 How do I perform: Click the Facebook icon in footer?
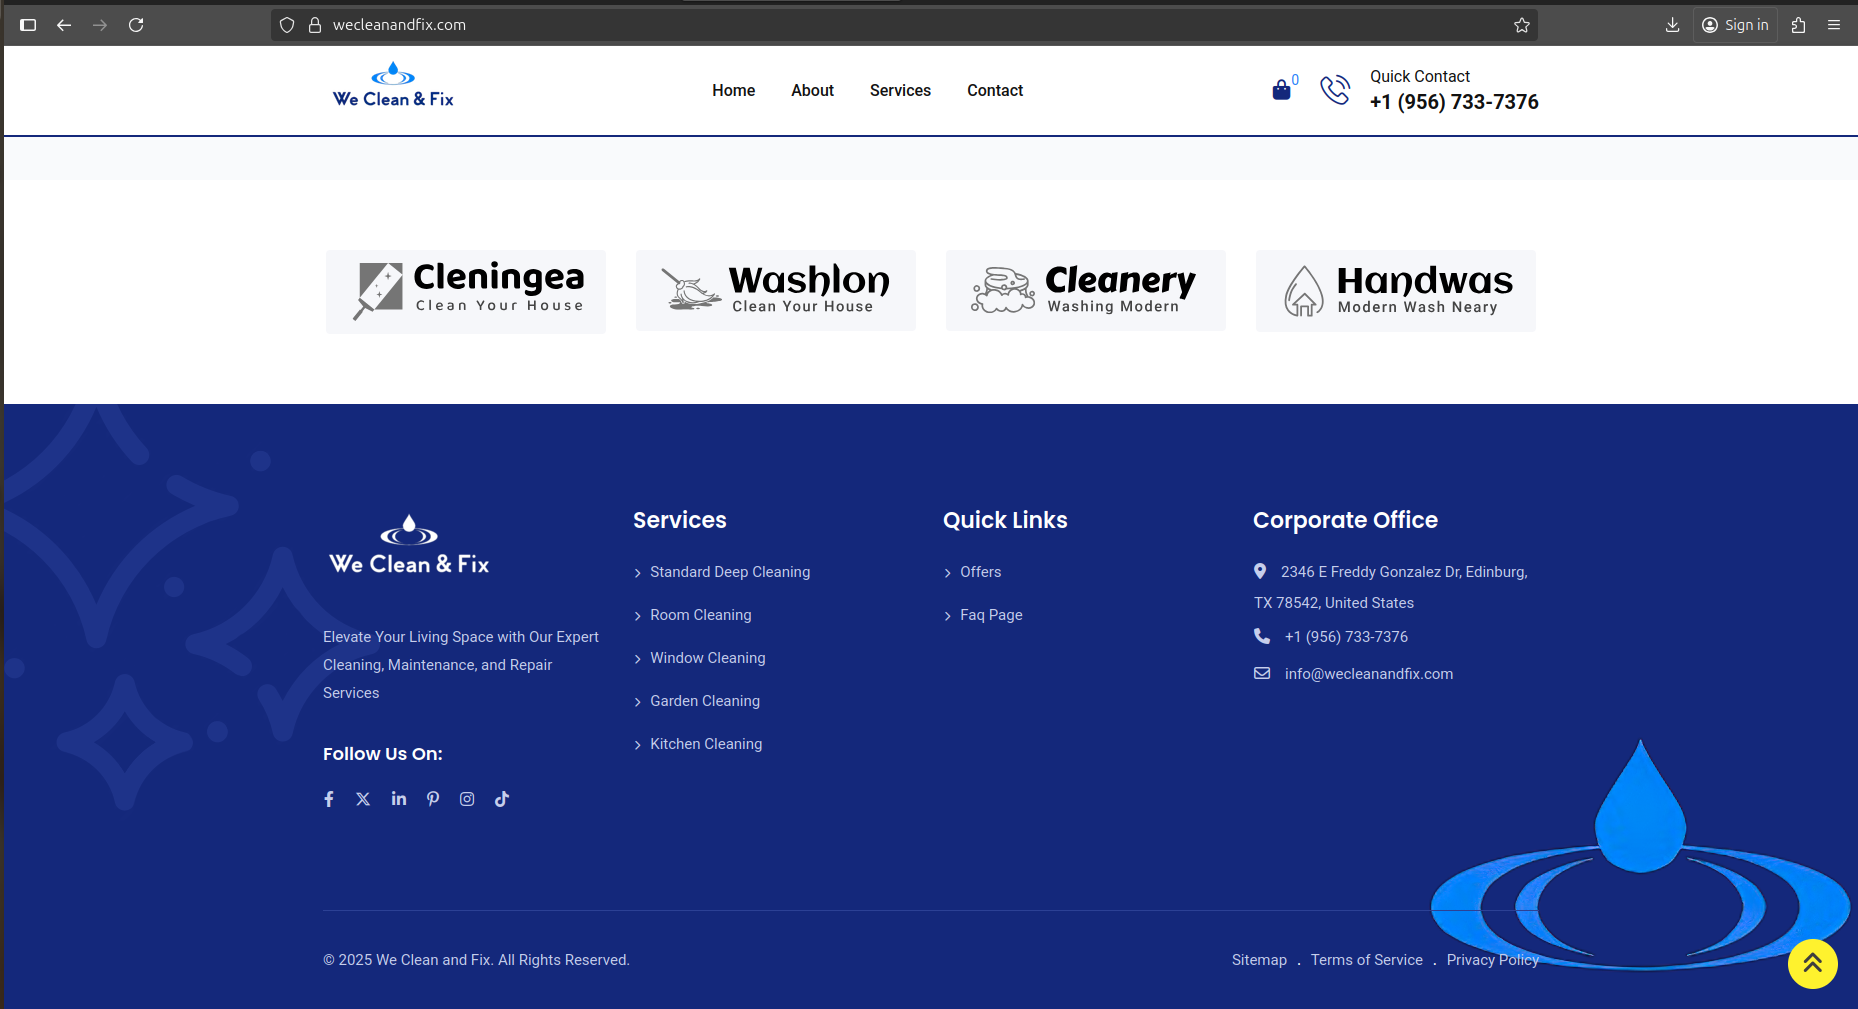[329, 799]
